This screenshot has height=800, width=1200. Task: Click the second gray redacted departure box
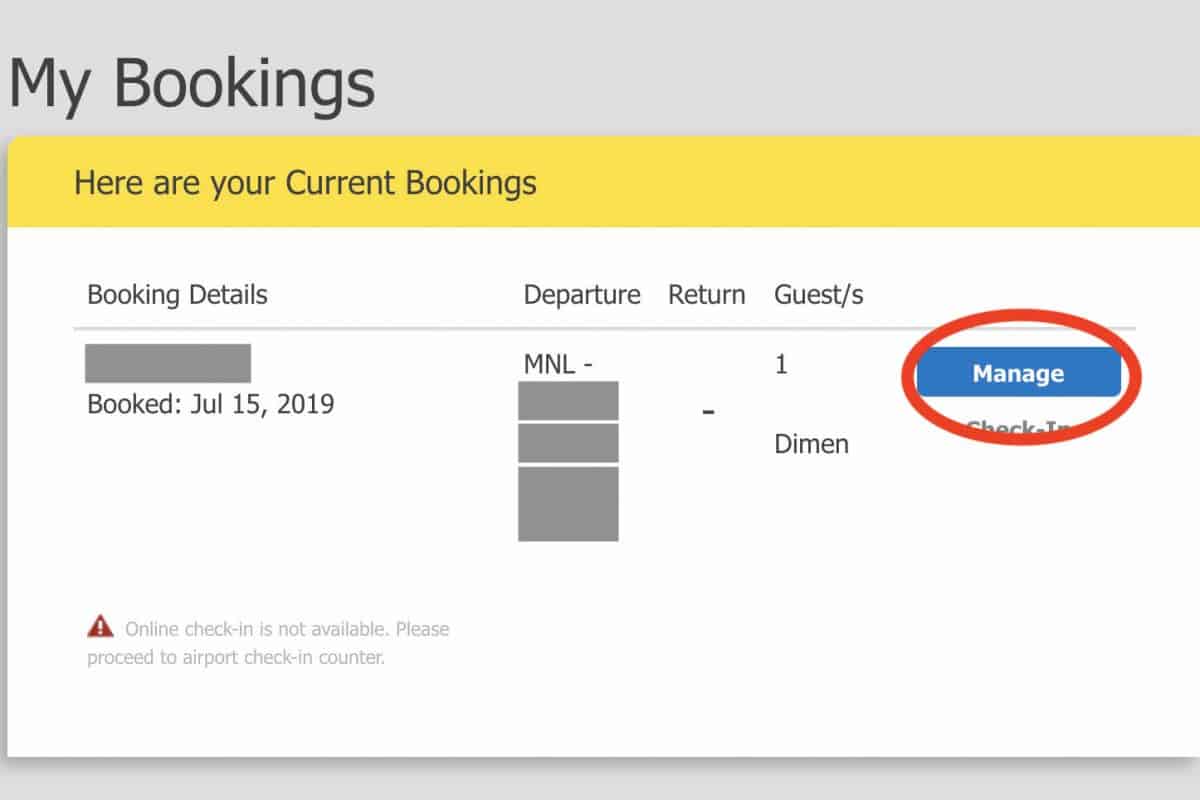(568, 443)
